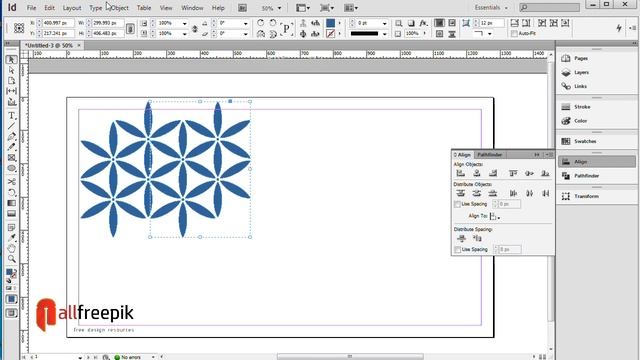640x360 pixels.
Task: Open the Layout menu
Action: [x=72, y=8]
